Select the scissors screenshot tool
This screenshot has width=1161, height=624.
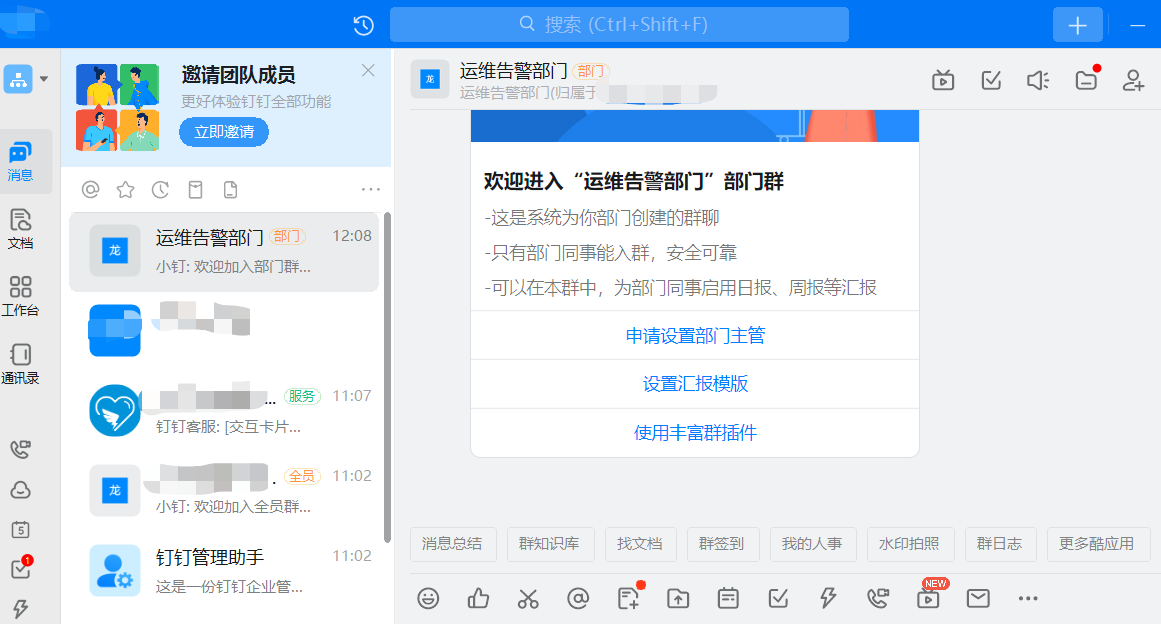[x=528, y=598]
